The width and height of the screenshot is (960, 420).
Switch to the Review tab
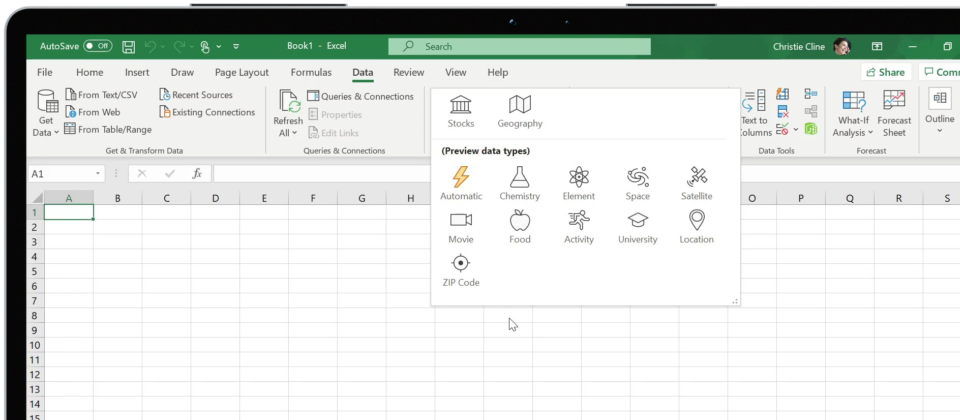[x=409, y=72]
